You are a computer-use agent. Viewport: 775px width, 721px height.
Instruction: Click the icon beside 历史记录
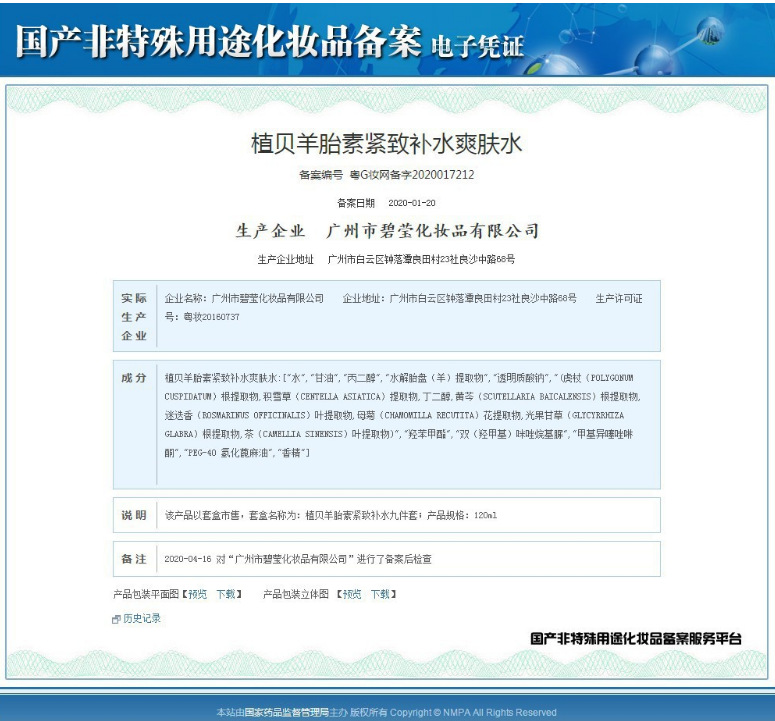[x=117, y=619]
